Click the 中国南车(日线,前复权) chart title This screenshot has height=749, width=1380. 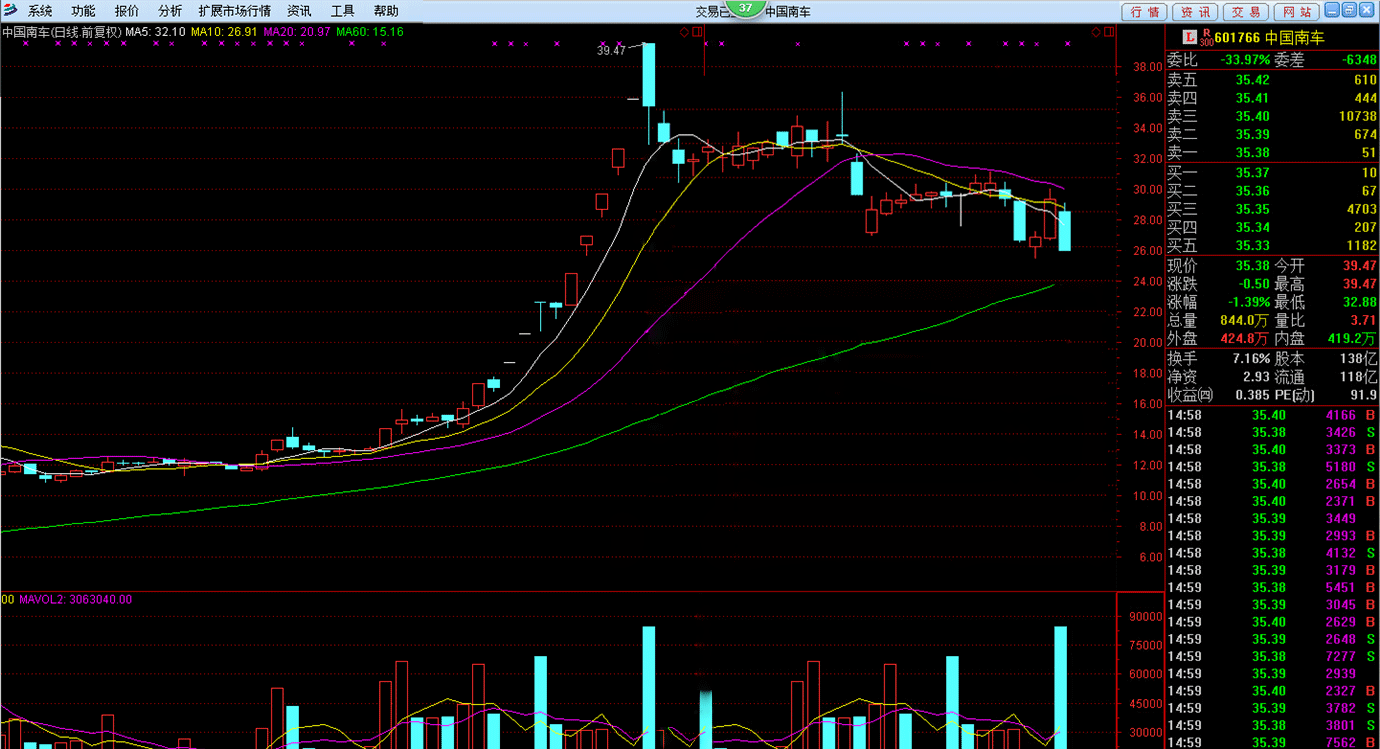pos(62,32)
